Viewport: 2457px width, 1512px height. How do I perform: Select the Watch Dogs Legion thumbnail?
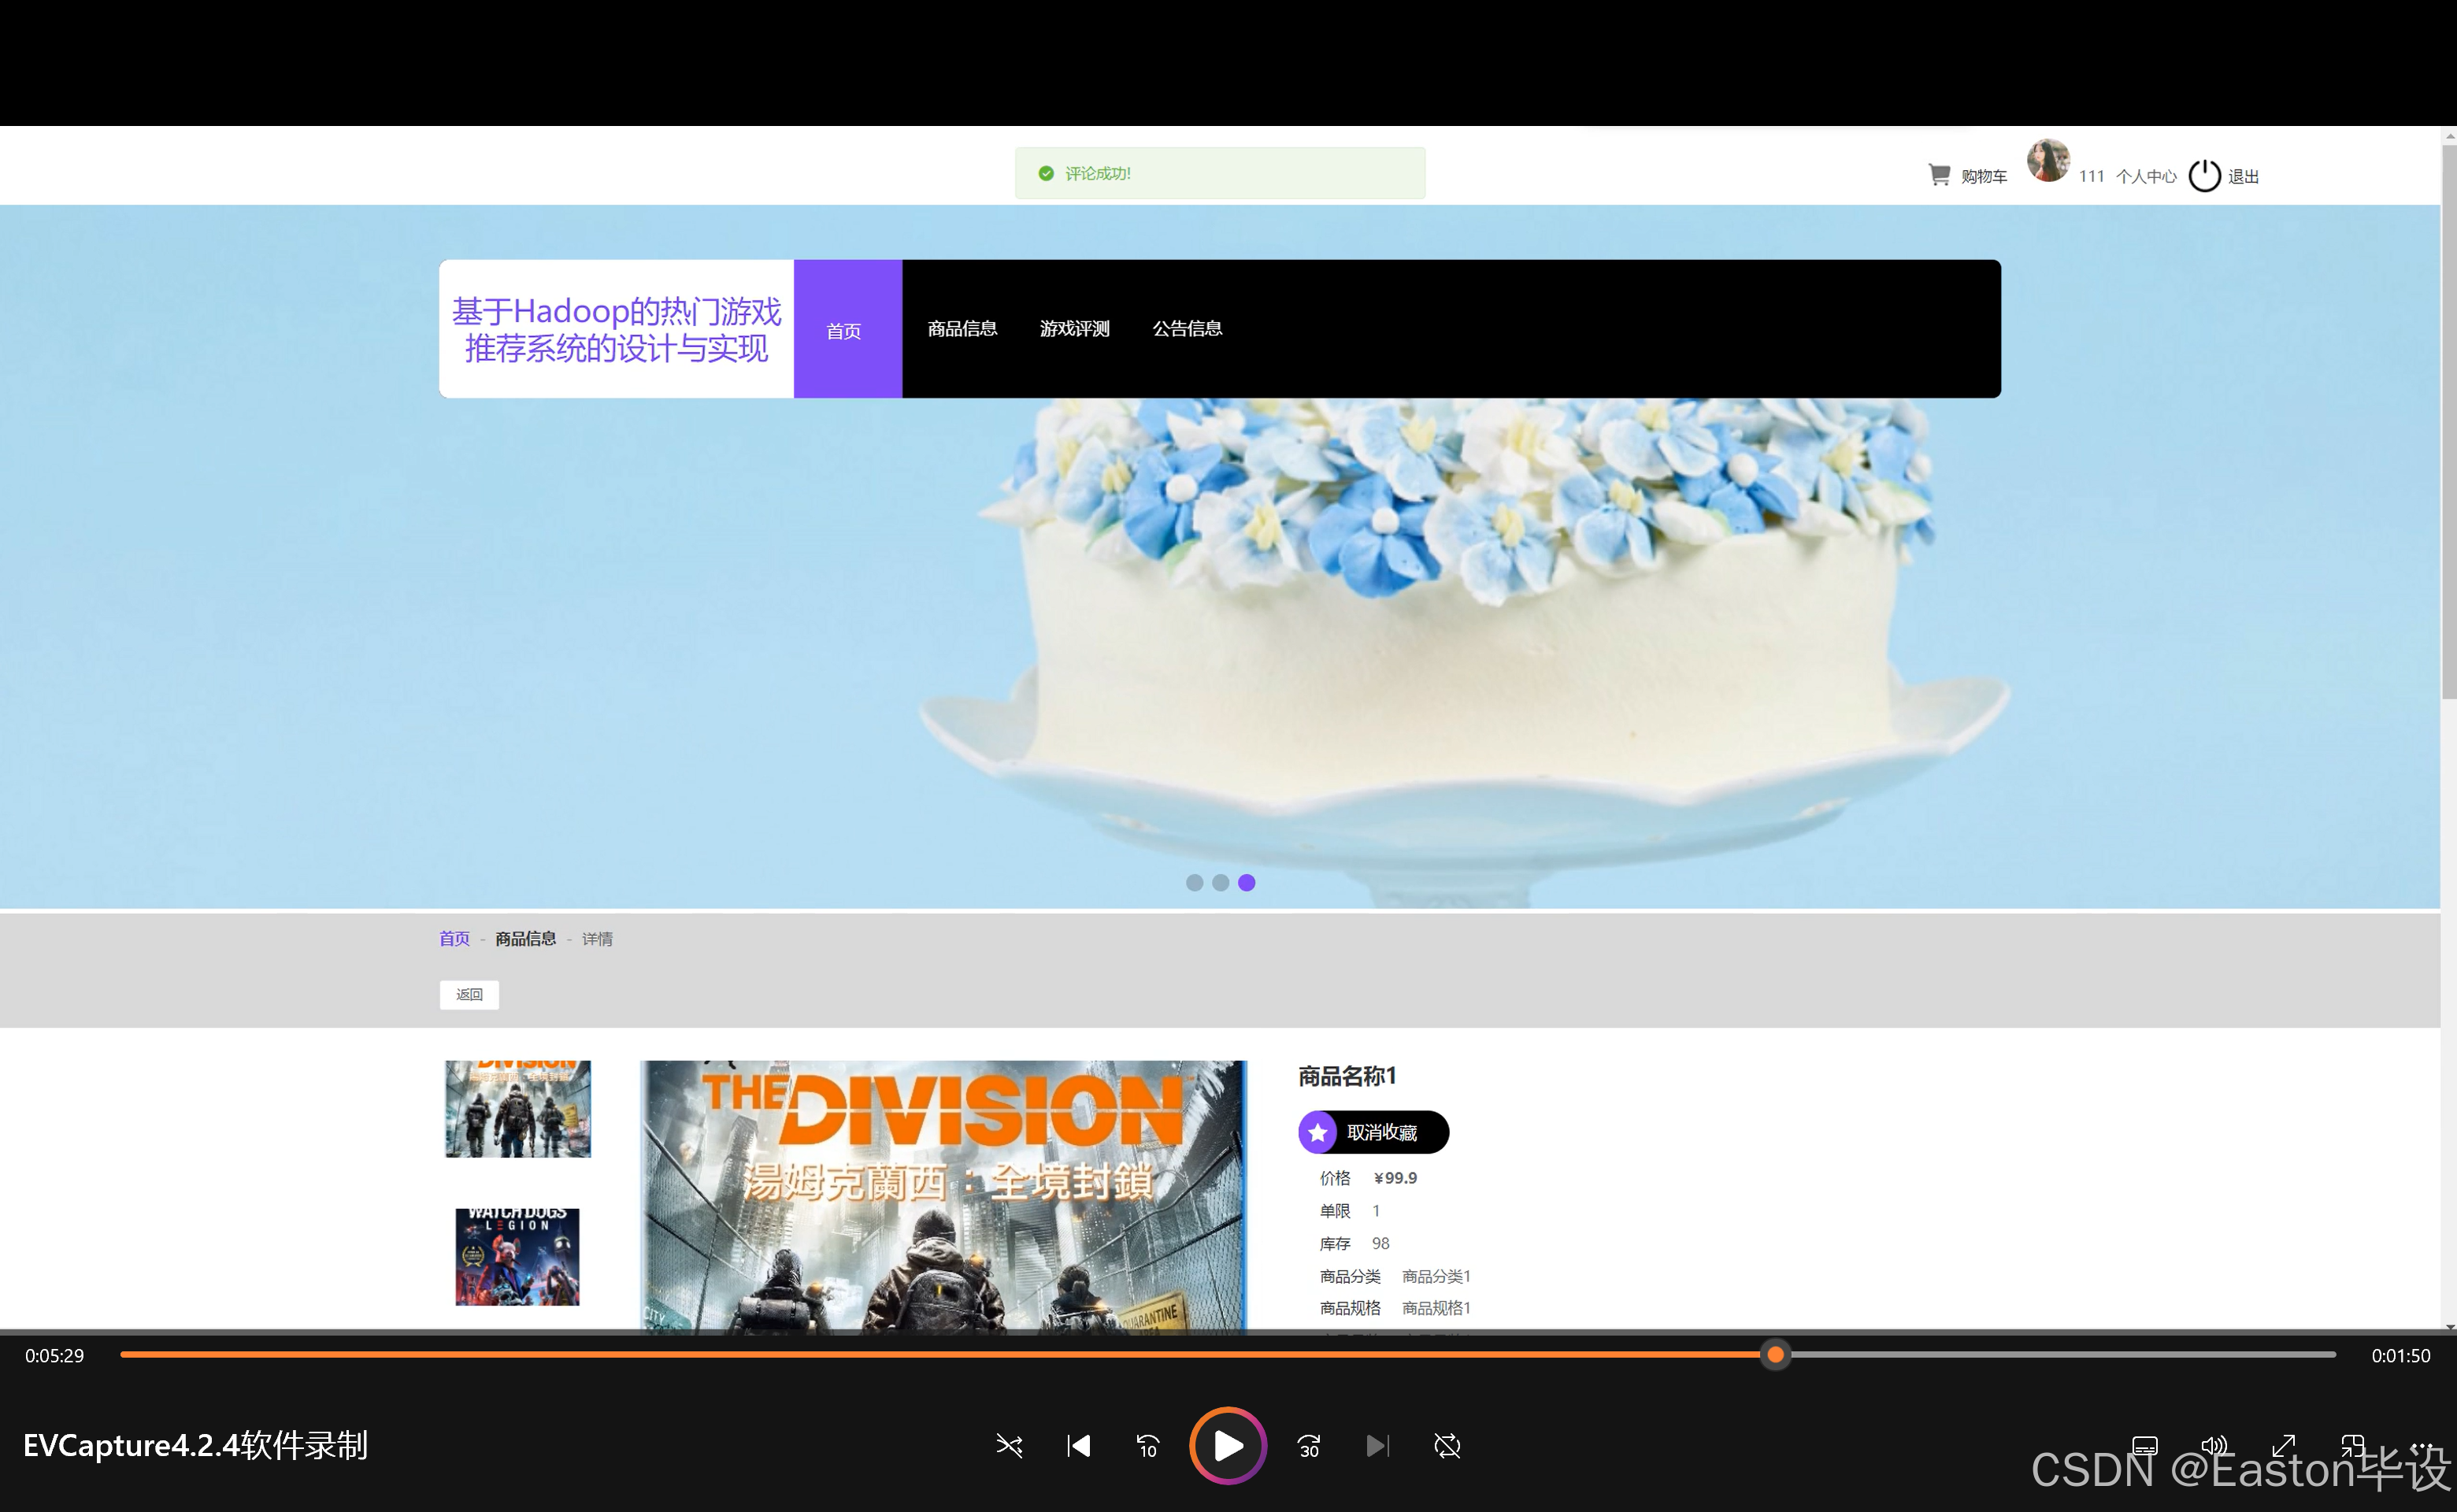(x=517, y=1256)
